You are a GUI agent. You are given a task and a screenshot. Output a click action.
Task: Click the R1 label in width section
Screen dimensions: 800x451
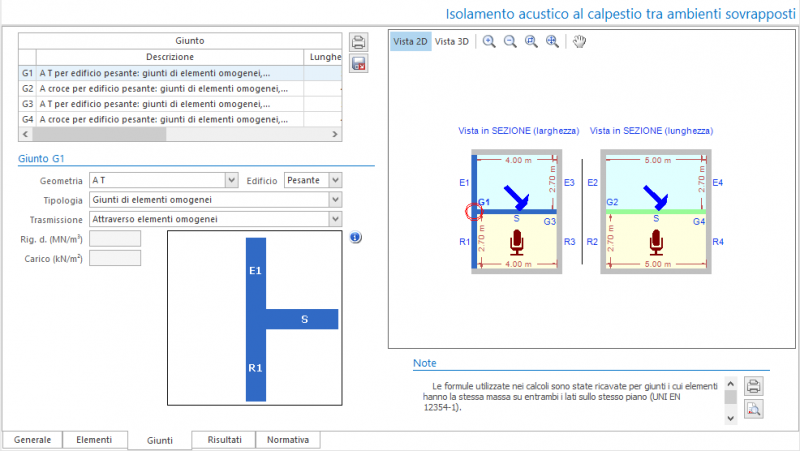(464, 242)
